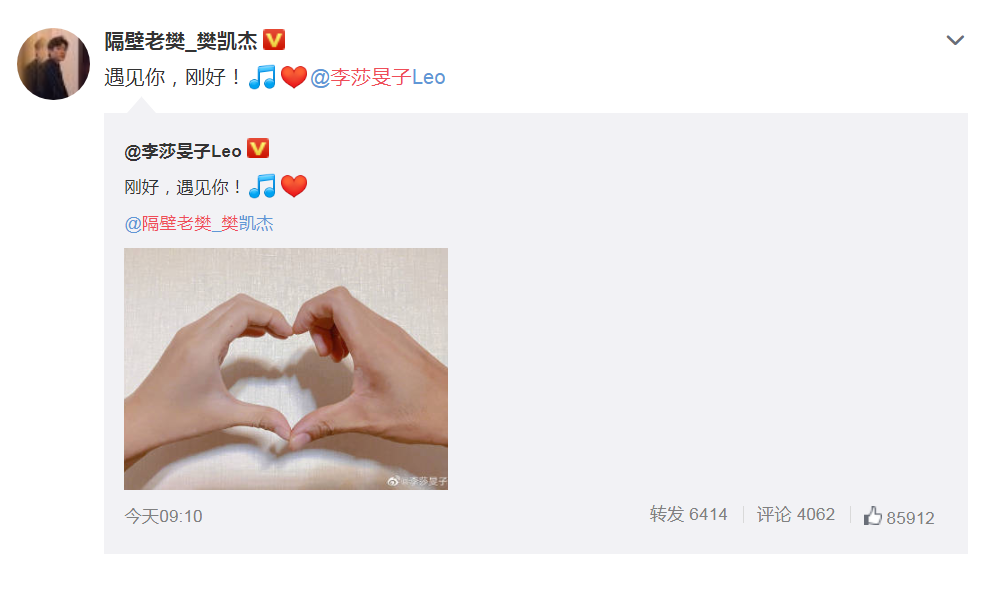Click the music note emoji in main post
This screenshot has width=985, height=604.
pyautogui.click(x=262, y=77)
